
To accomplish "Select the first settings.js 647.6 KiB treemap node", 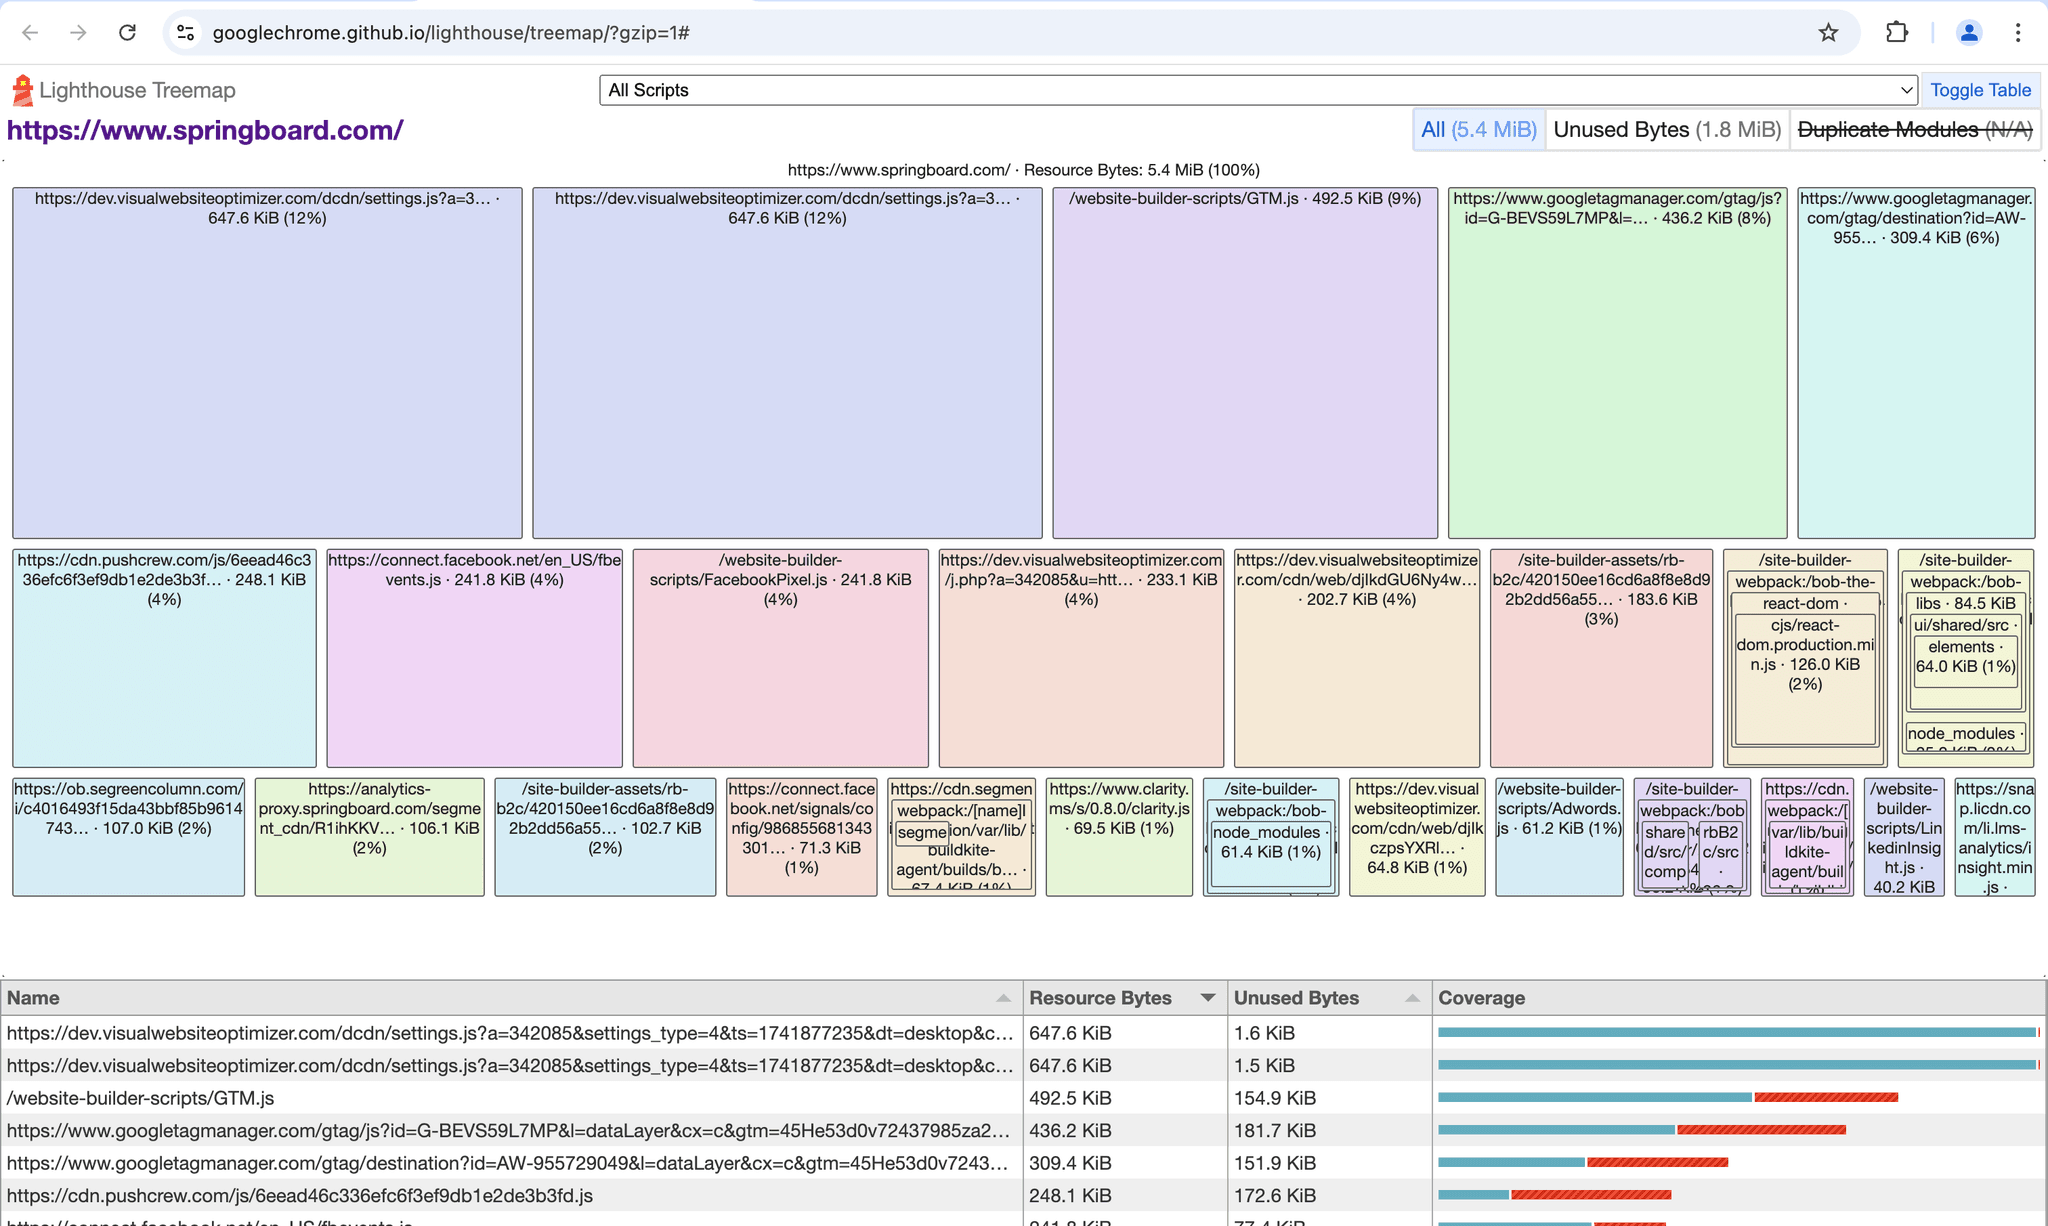I will (267, 363).
